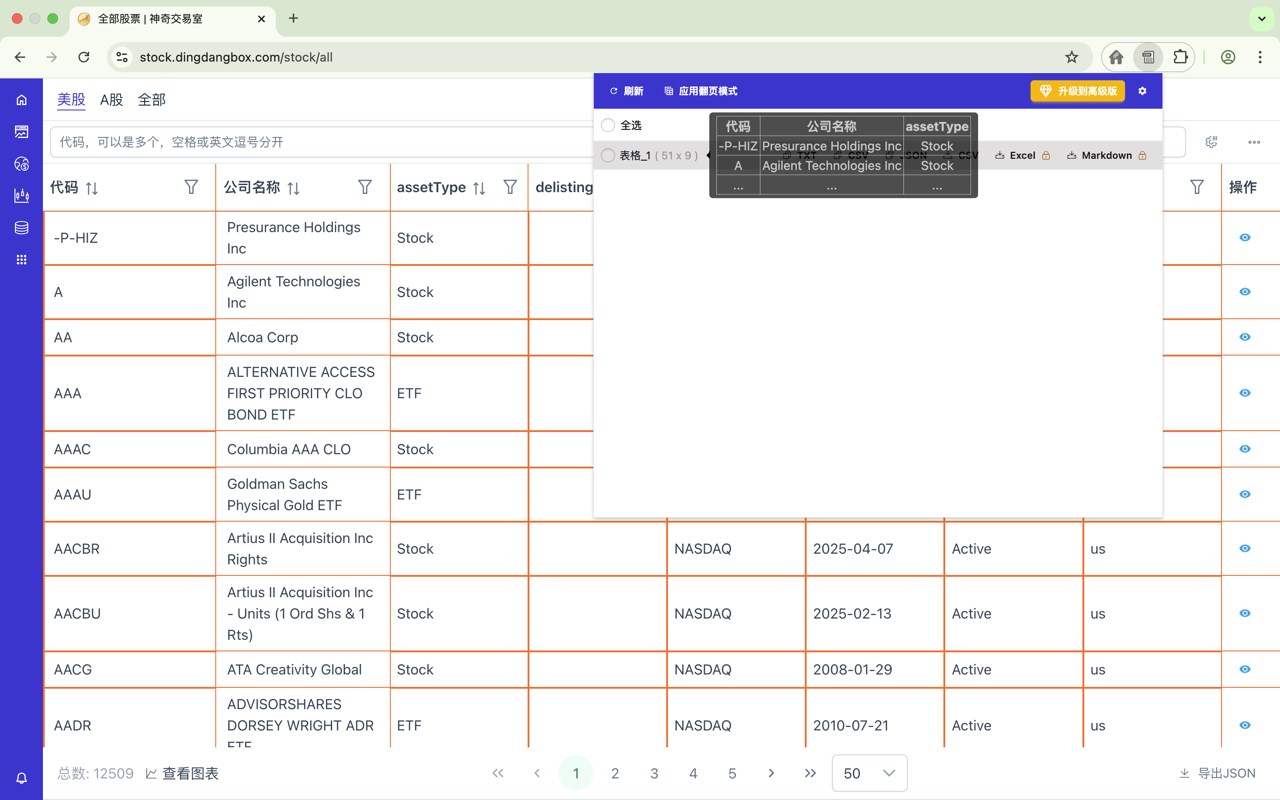The image size is (1280, 800).
Task: Show notifications with the sidebar bell icon
Action: (x=21, y=778)
